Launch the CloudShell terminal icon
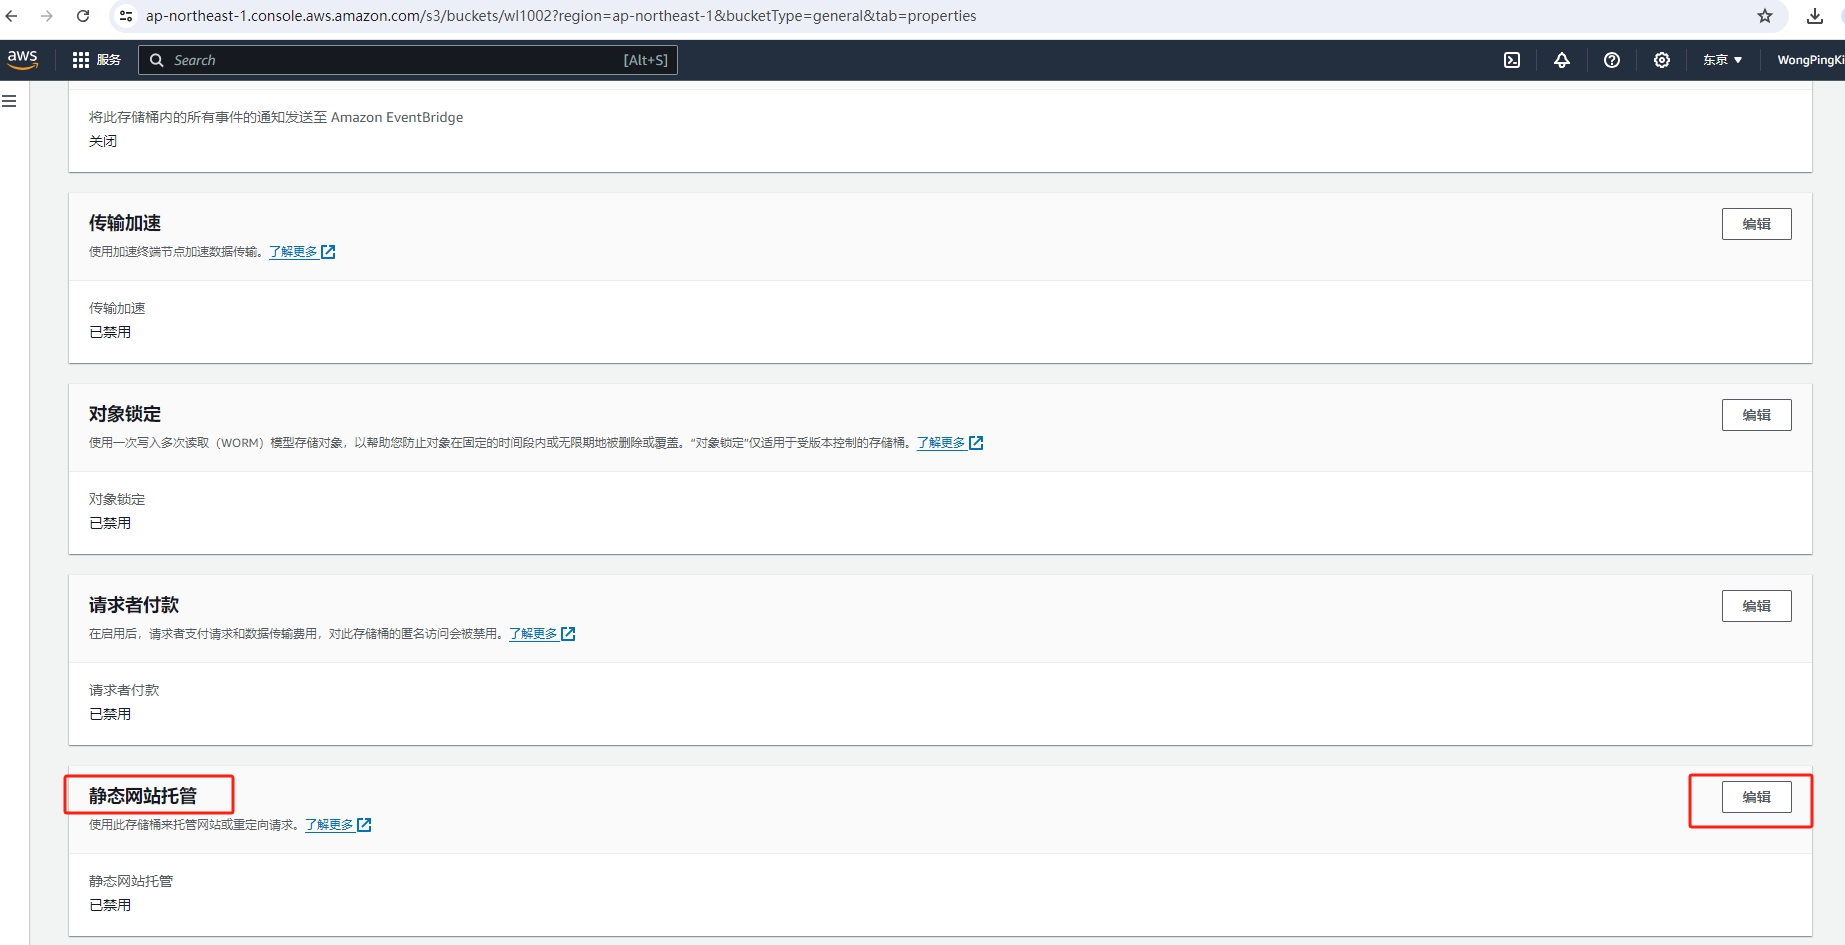Image resolution: width=1845 pixels, height=945 pixels. point(1512,60)
